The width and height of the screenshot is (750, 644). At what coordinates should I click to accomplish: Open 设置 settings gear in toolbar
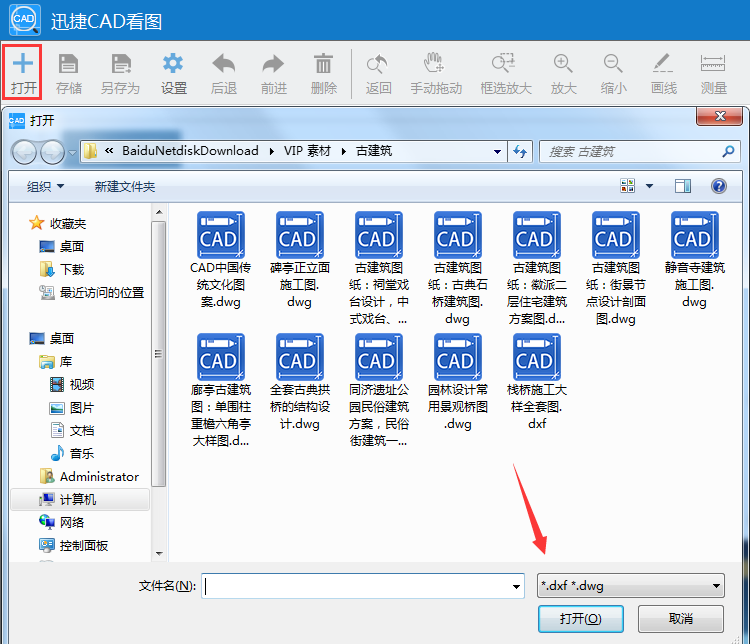tap(173, 64)
